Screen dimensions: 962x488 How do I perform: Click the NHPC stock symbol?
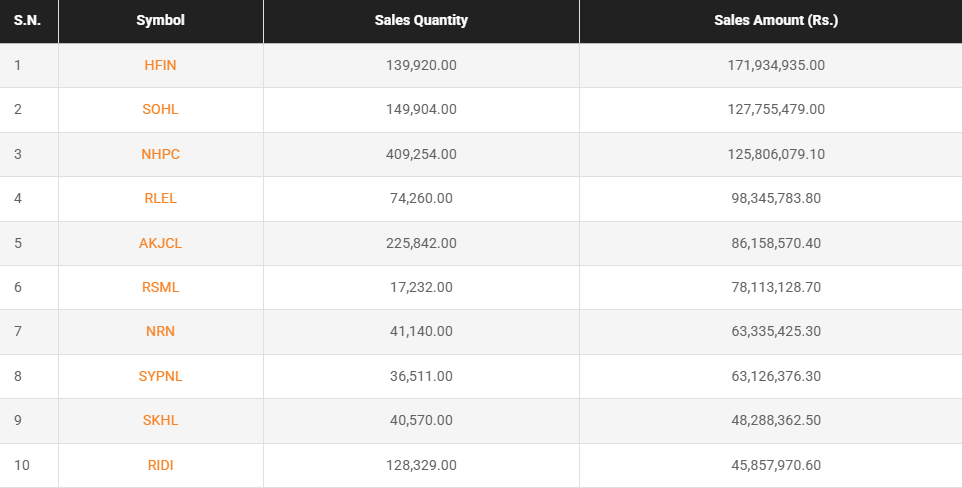160,154
